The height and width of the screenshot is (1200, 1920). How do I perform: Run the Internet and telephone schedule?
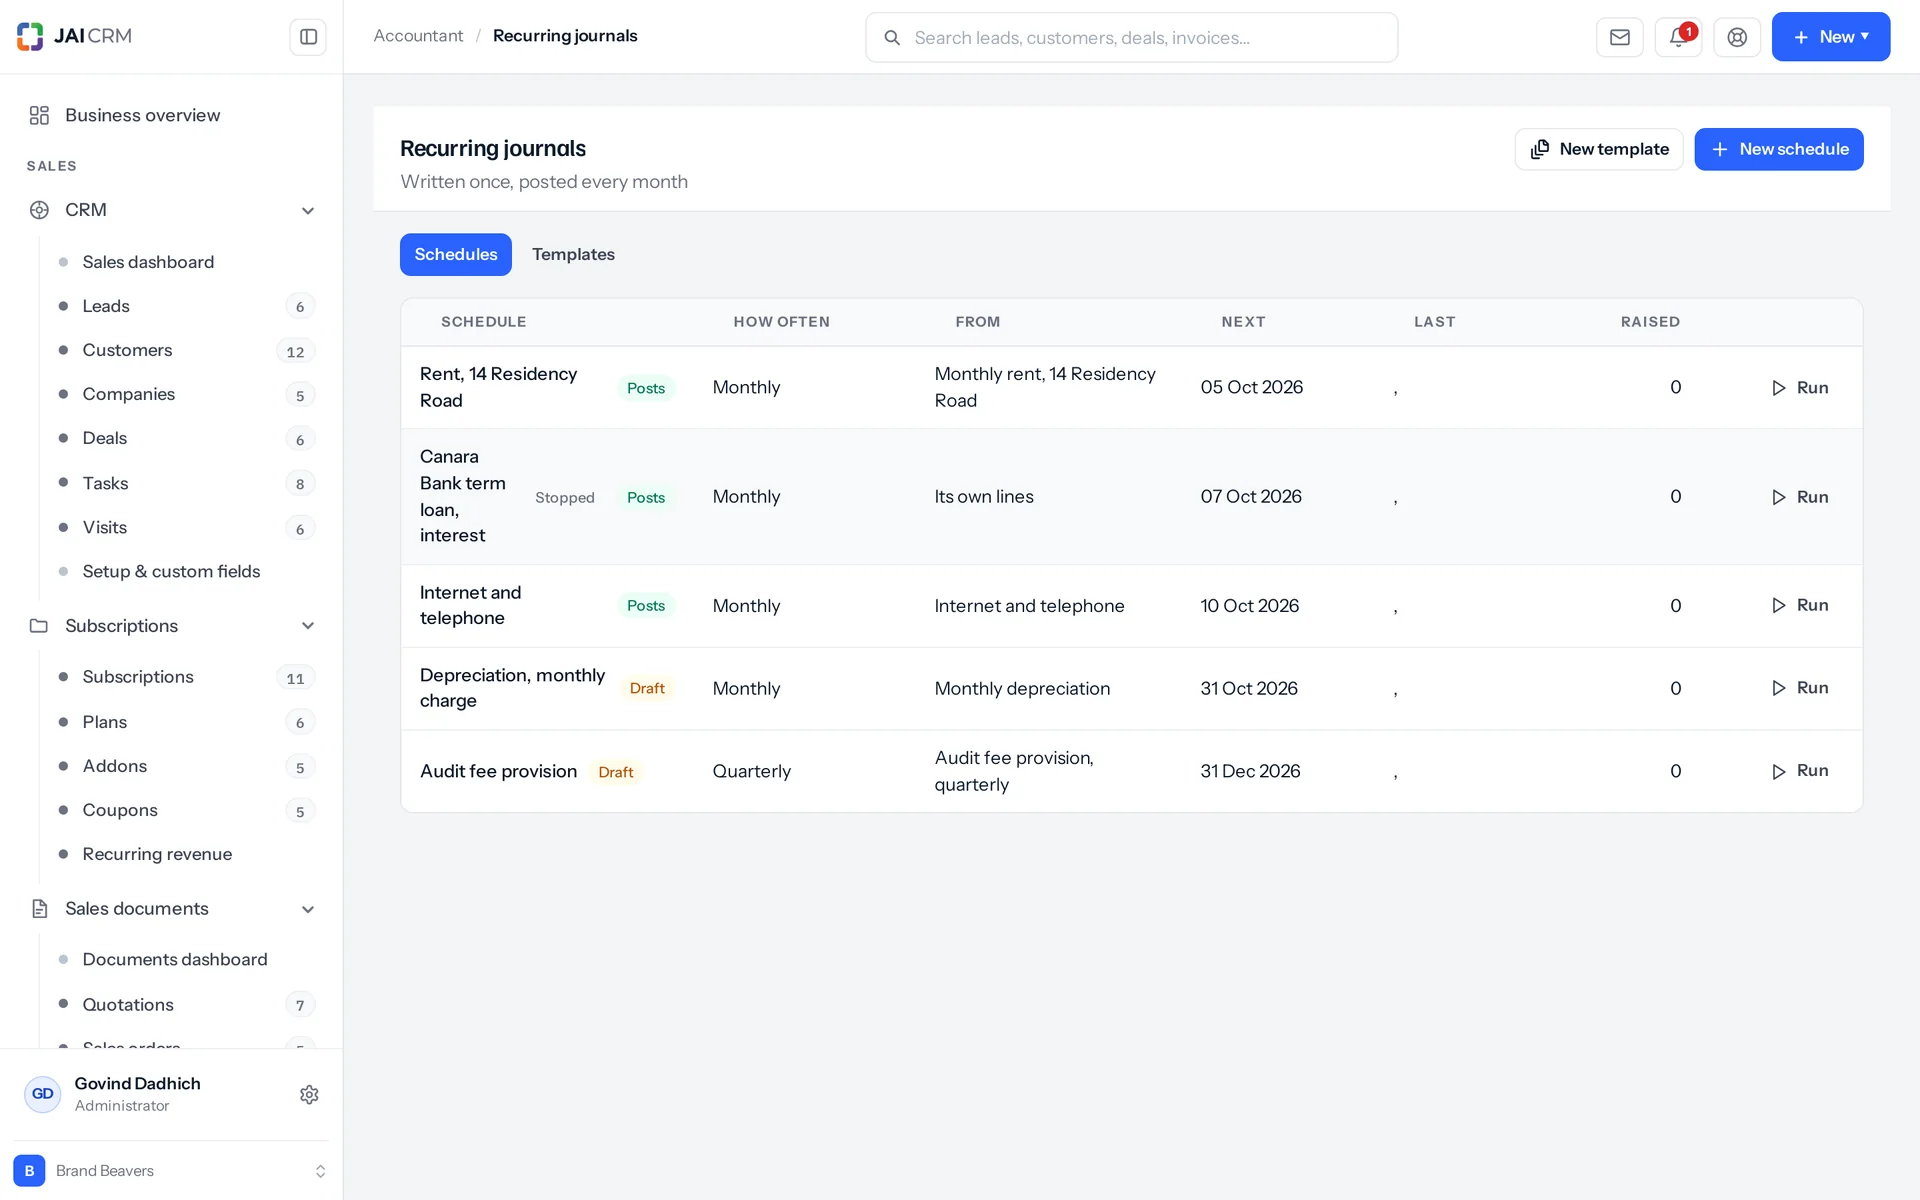1800,606
